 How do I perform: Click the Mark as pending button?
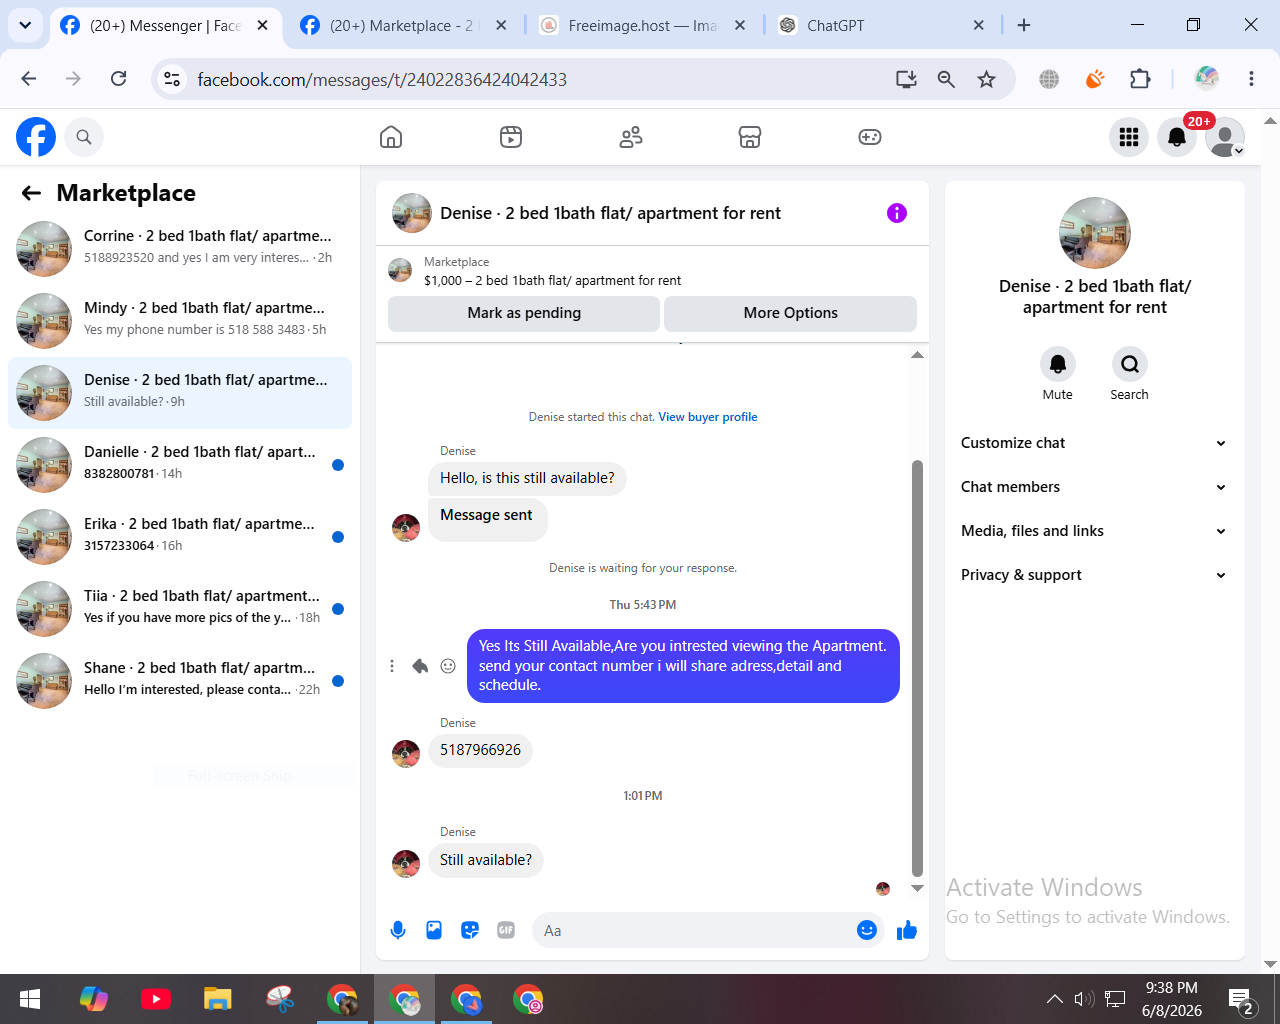(x=524, y=313)
